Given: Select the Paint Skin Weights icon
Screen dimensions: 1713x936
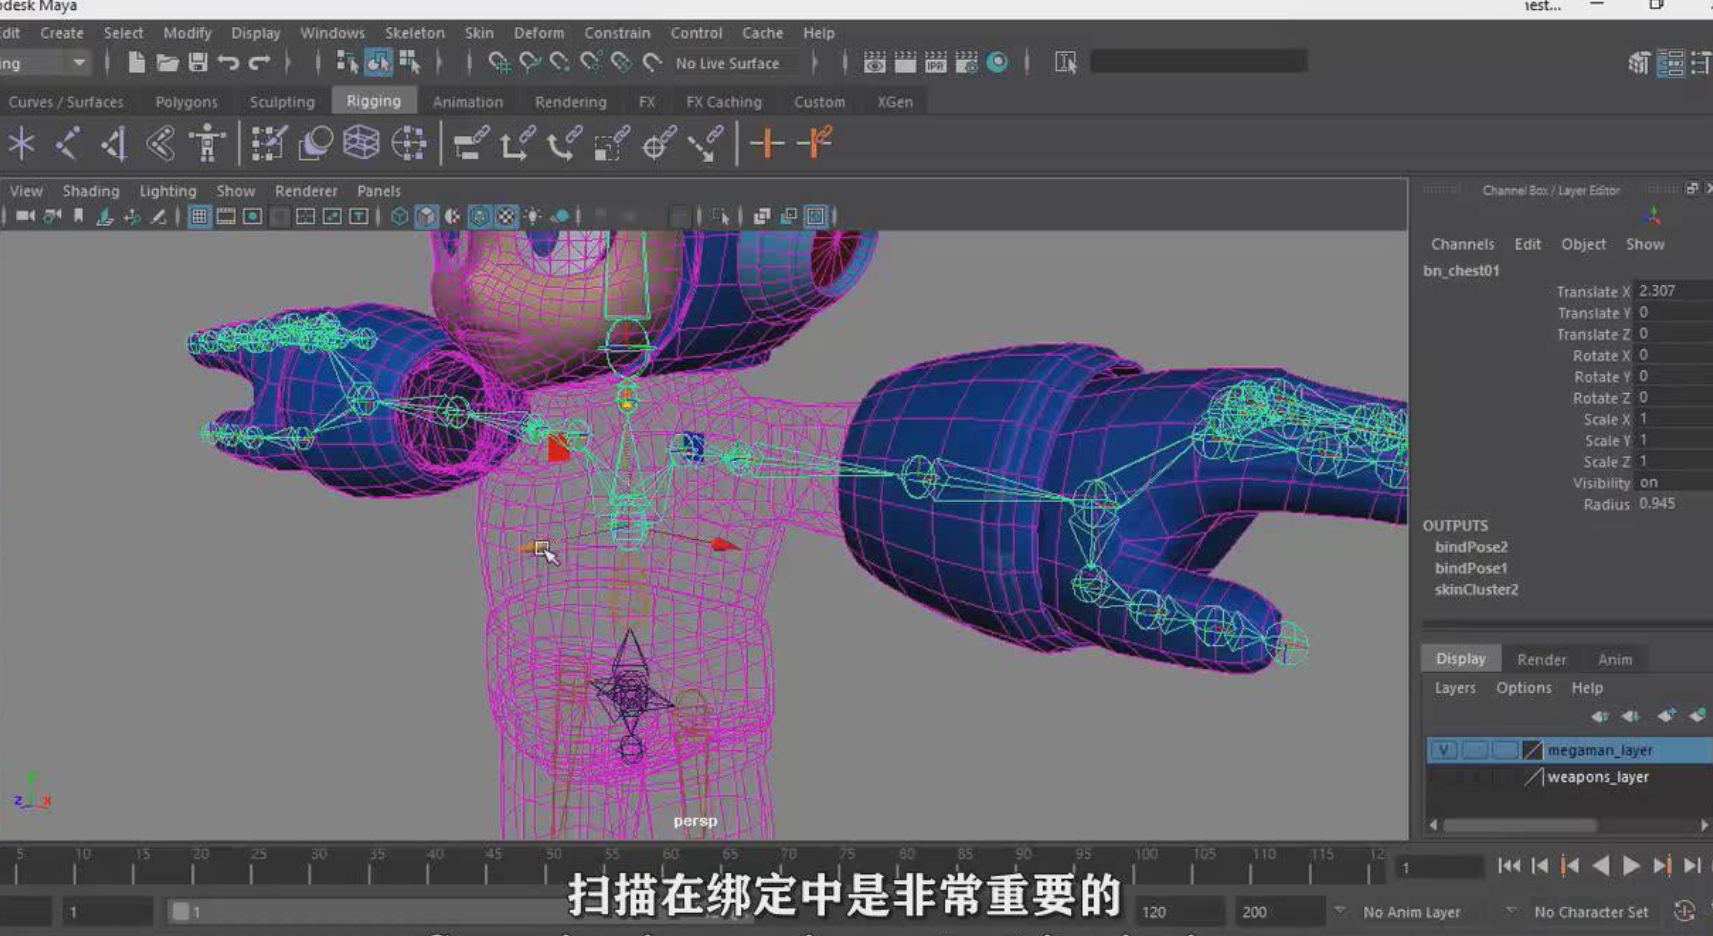Looking at the screenshot, I should pos(267,144).
